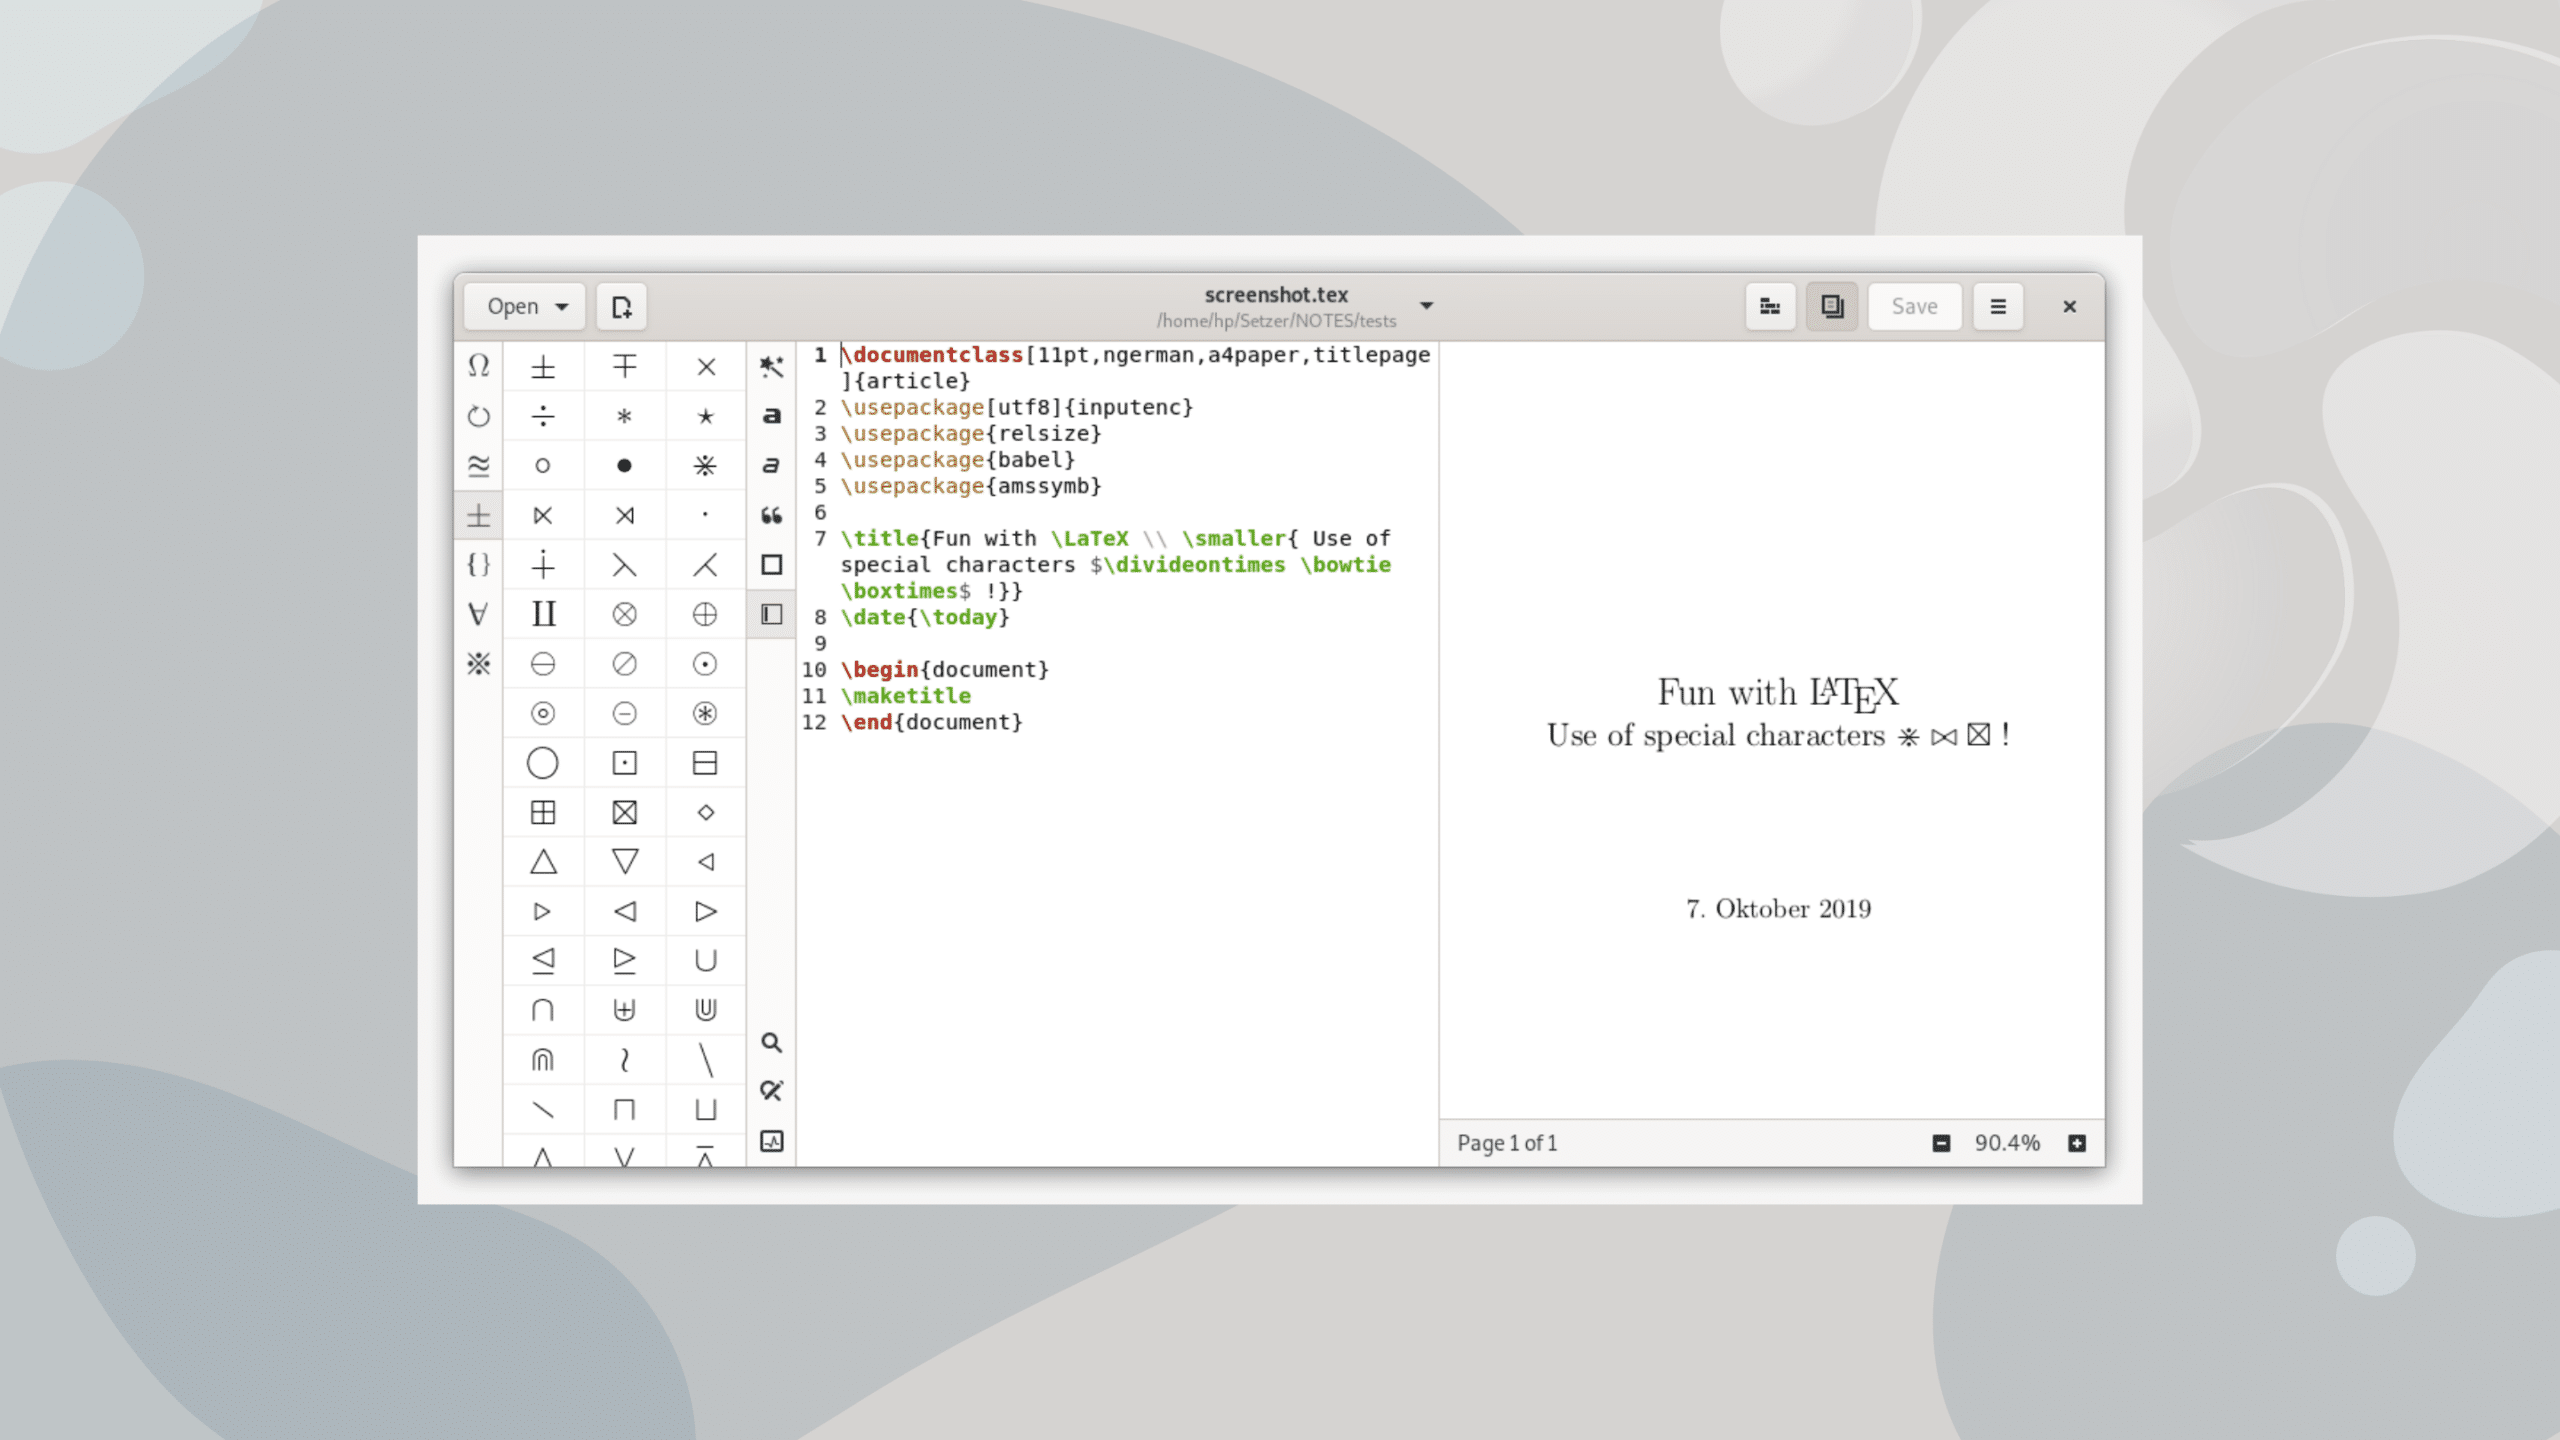Click the Save button
2560x1440 pixels.
(x=1914, y=306)
